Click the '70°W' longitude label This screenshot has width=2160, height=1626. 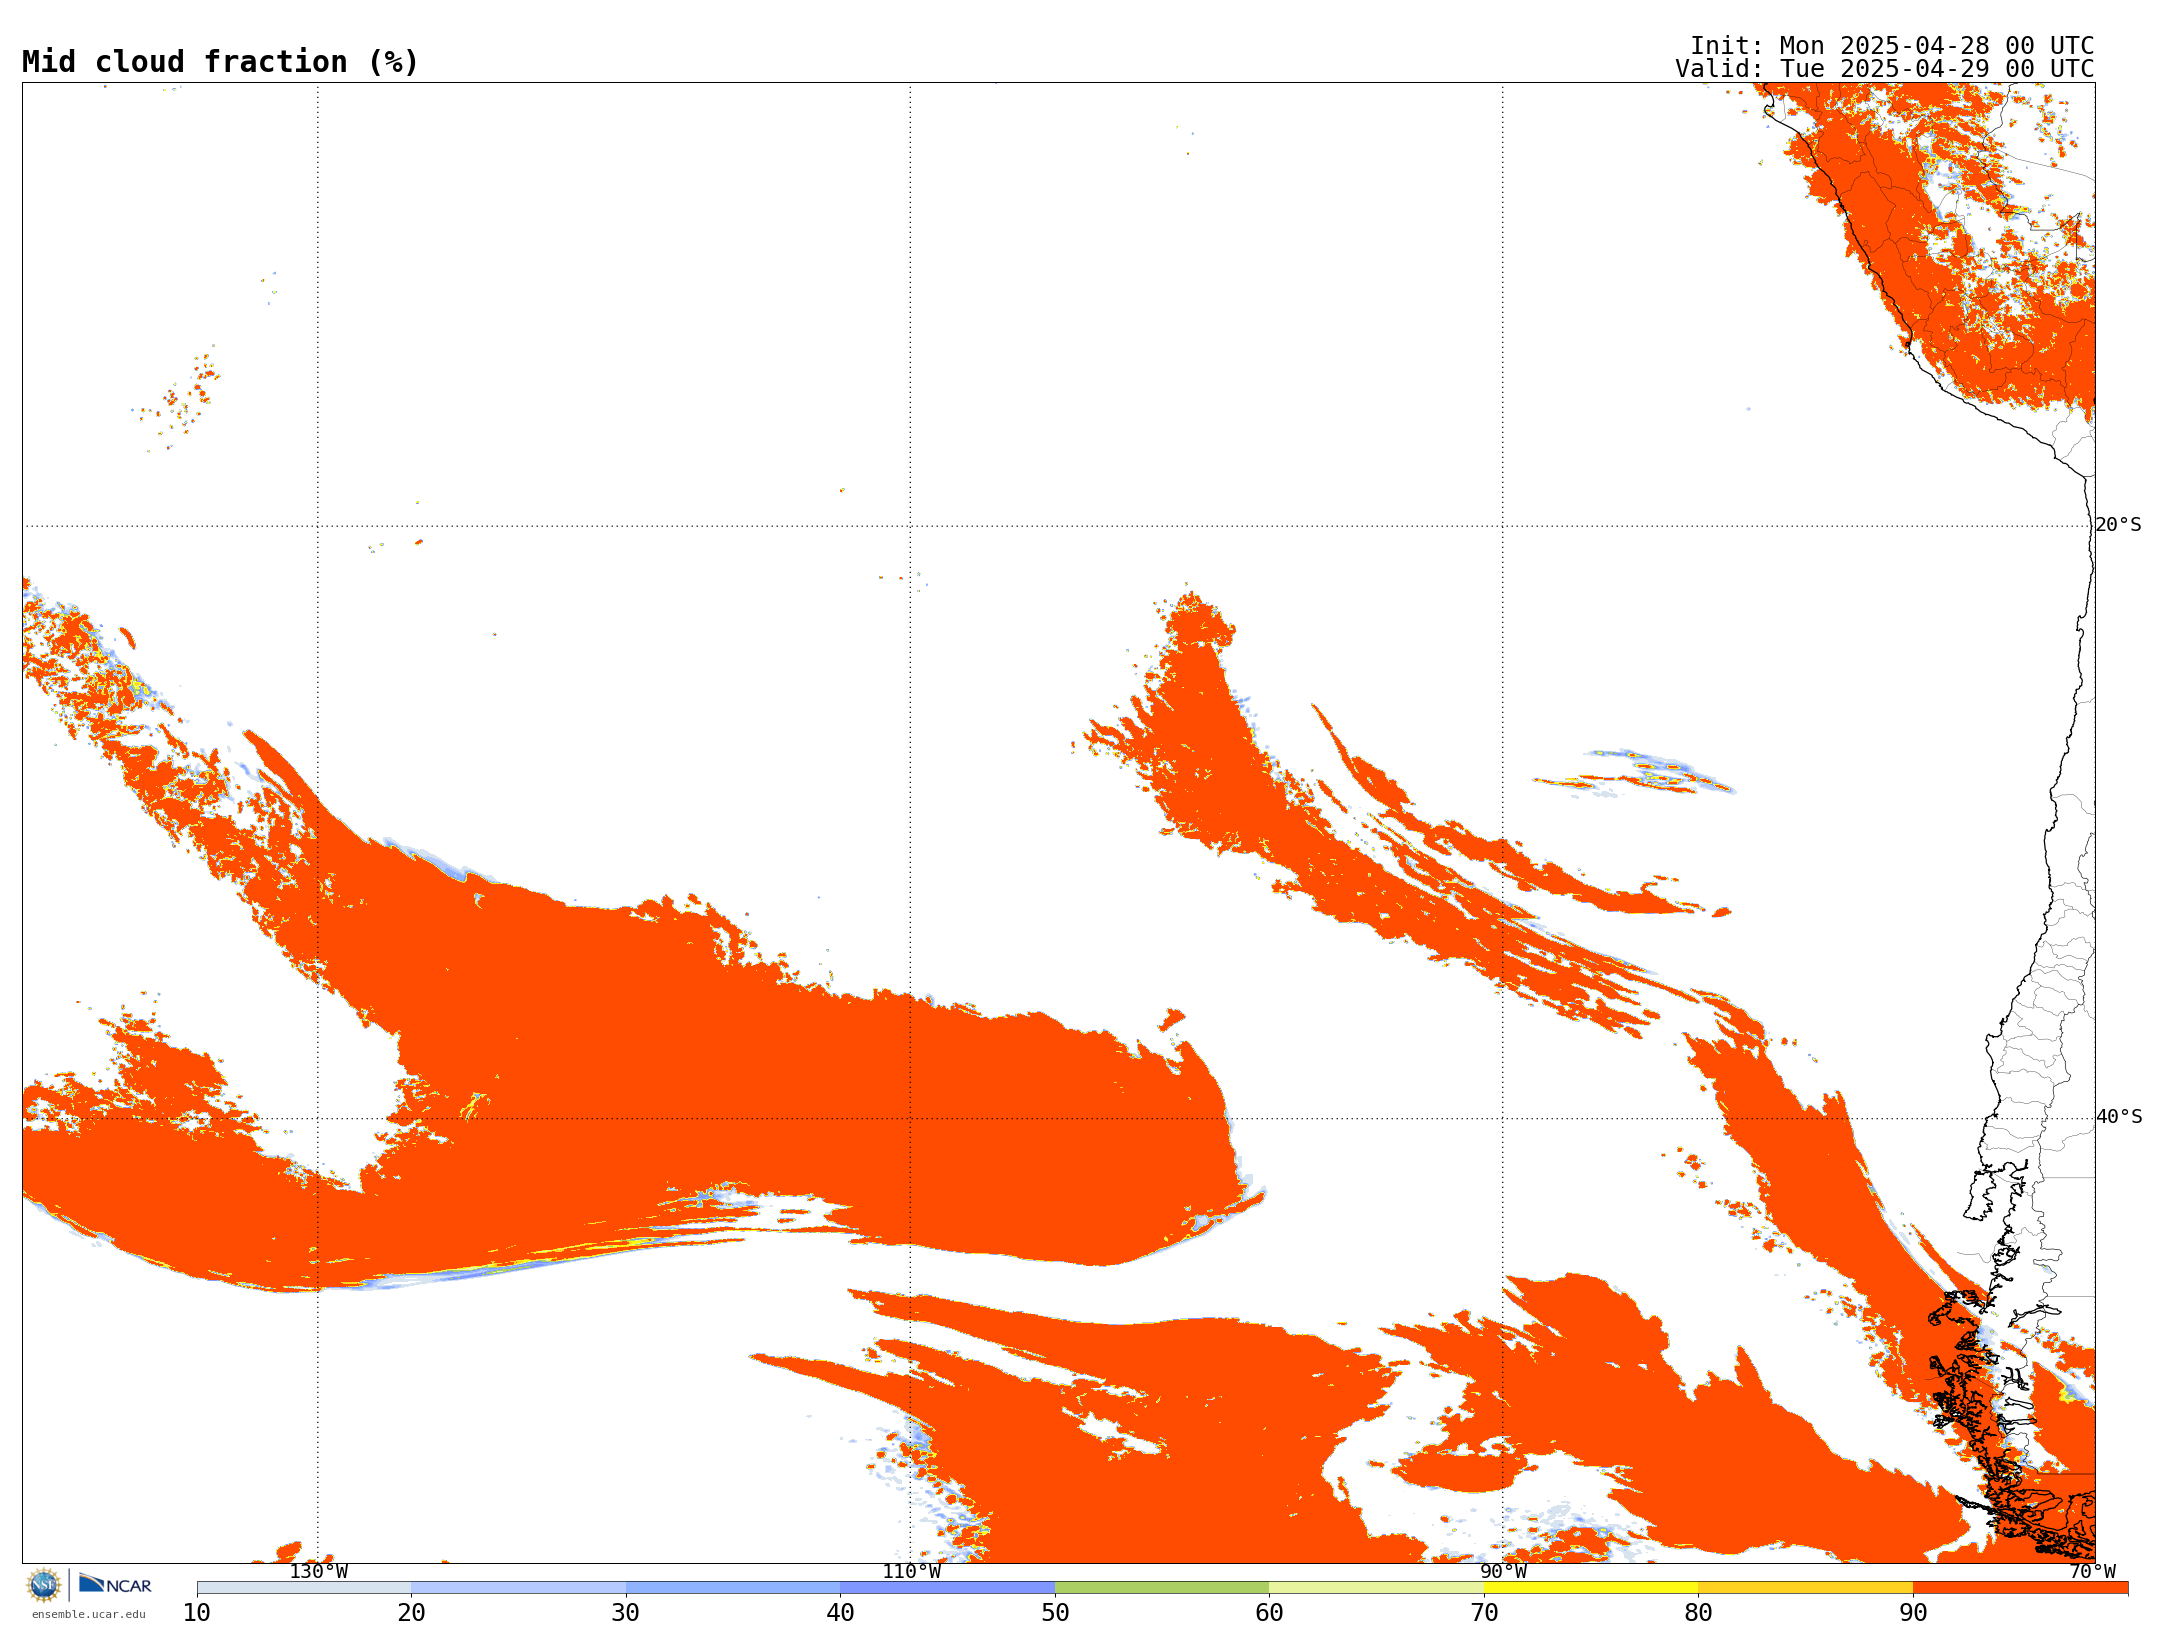[2092, 1572]
